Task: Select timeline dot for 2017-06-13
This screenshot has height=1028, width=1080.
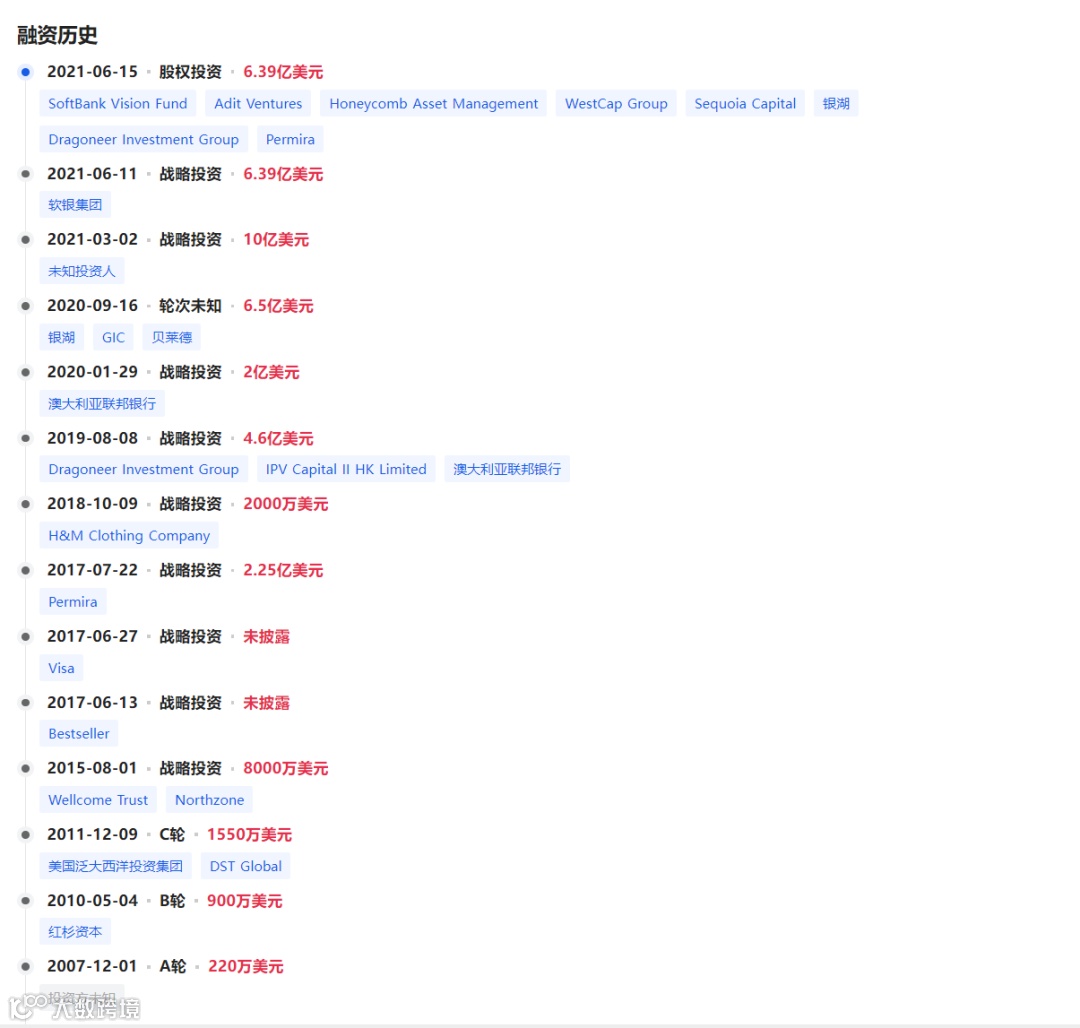Action: pyautogui.click(x=25, y=702)
